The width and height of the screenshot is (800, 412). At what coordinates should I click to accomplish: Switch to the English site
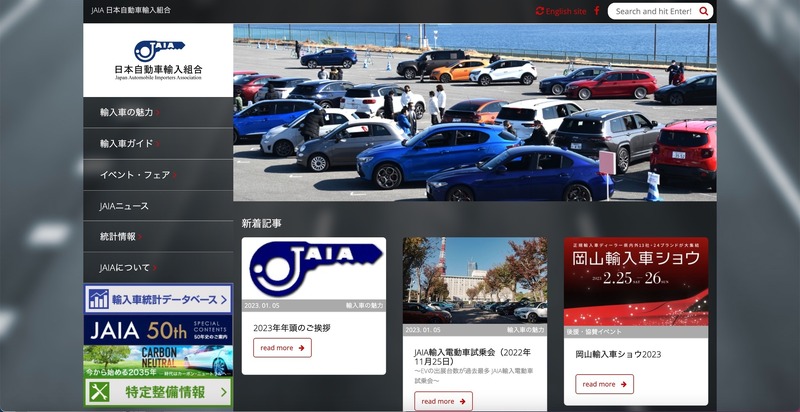(566, 11)
